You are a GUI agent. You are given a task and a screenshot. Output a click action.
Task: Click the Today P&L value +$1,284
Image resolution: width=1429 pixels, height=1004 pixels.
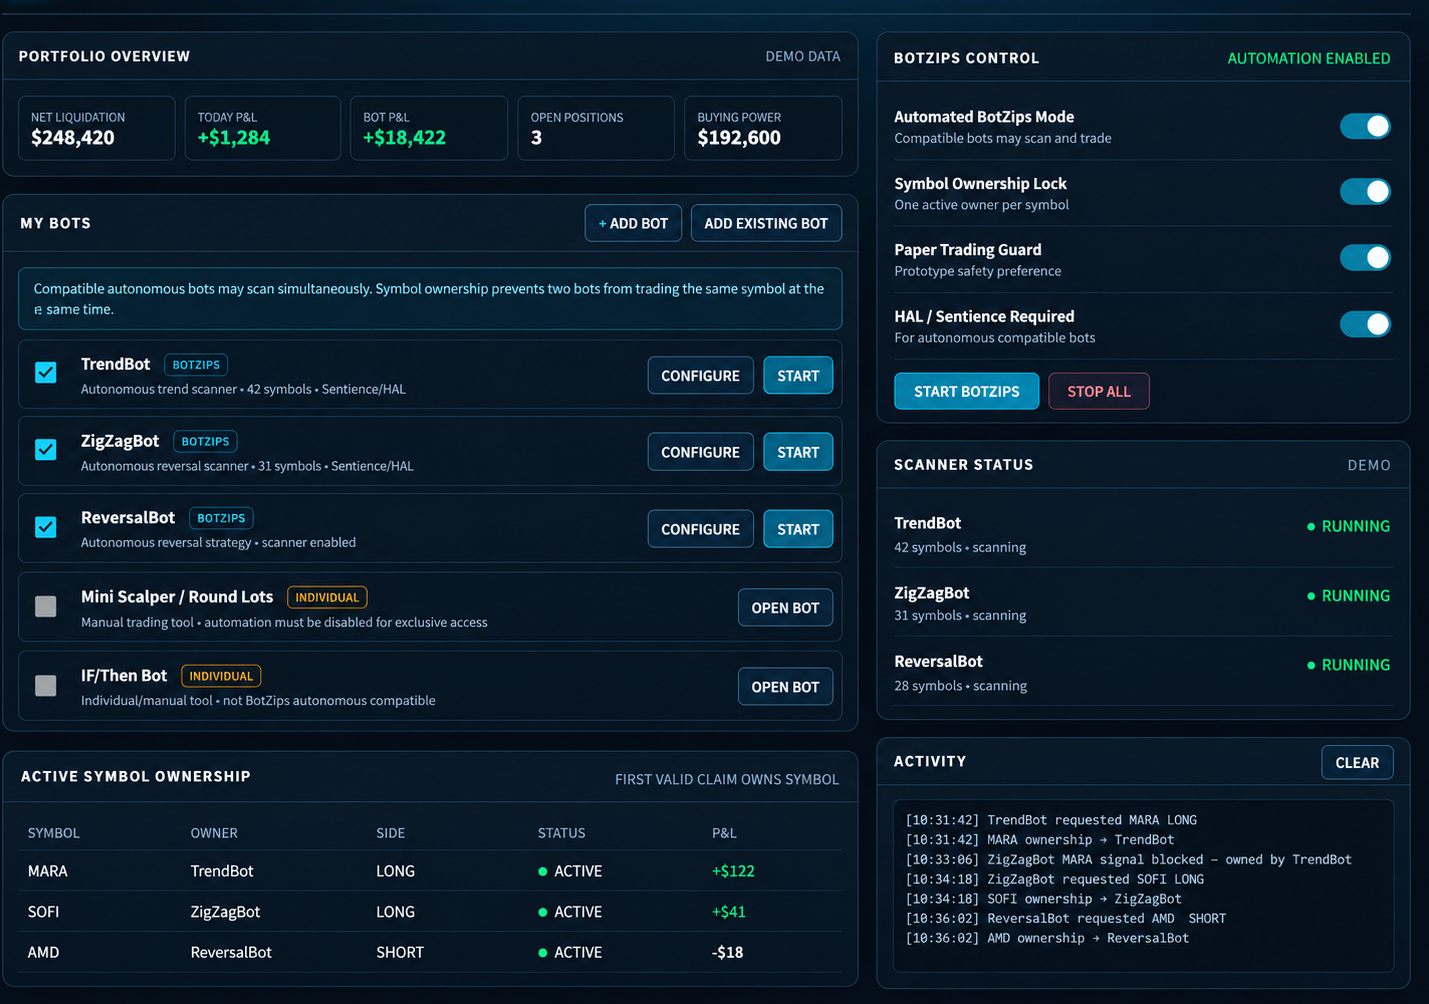pyautogui.click(x=234, y=138)
